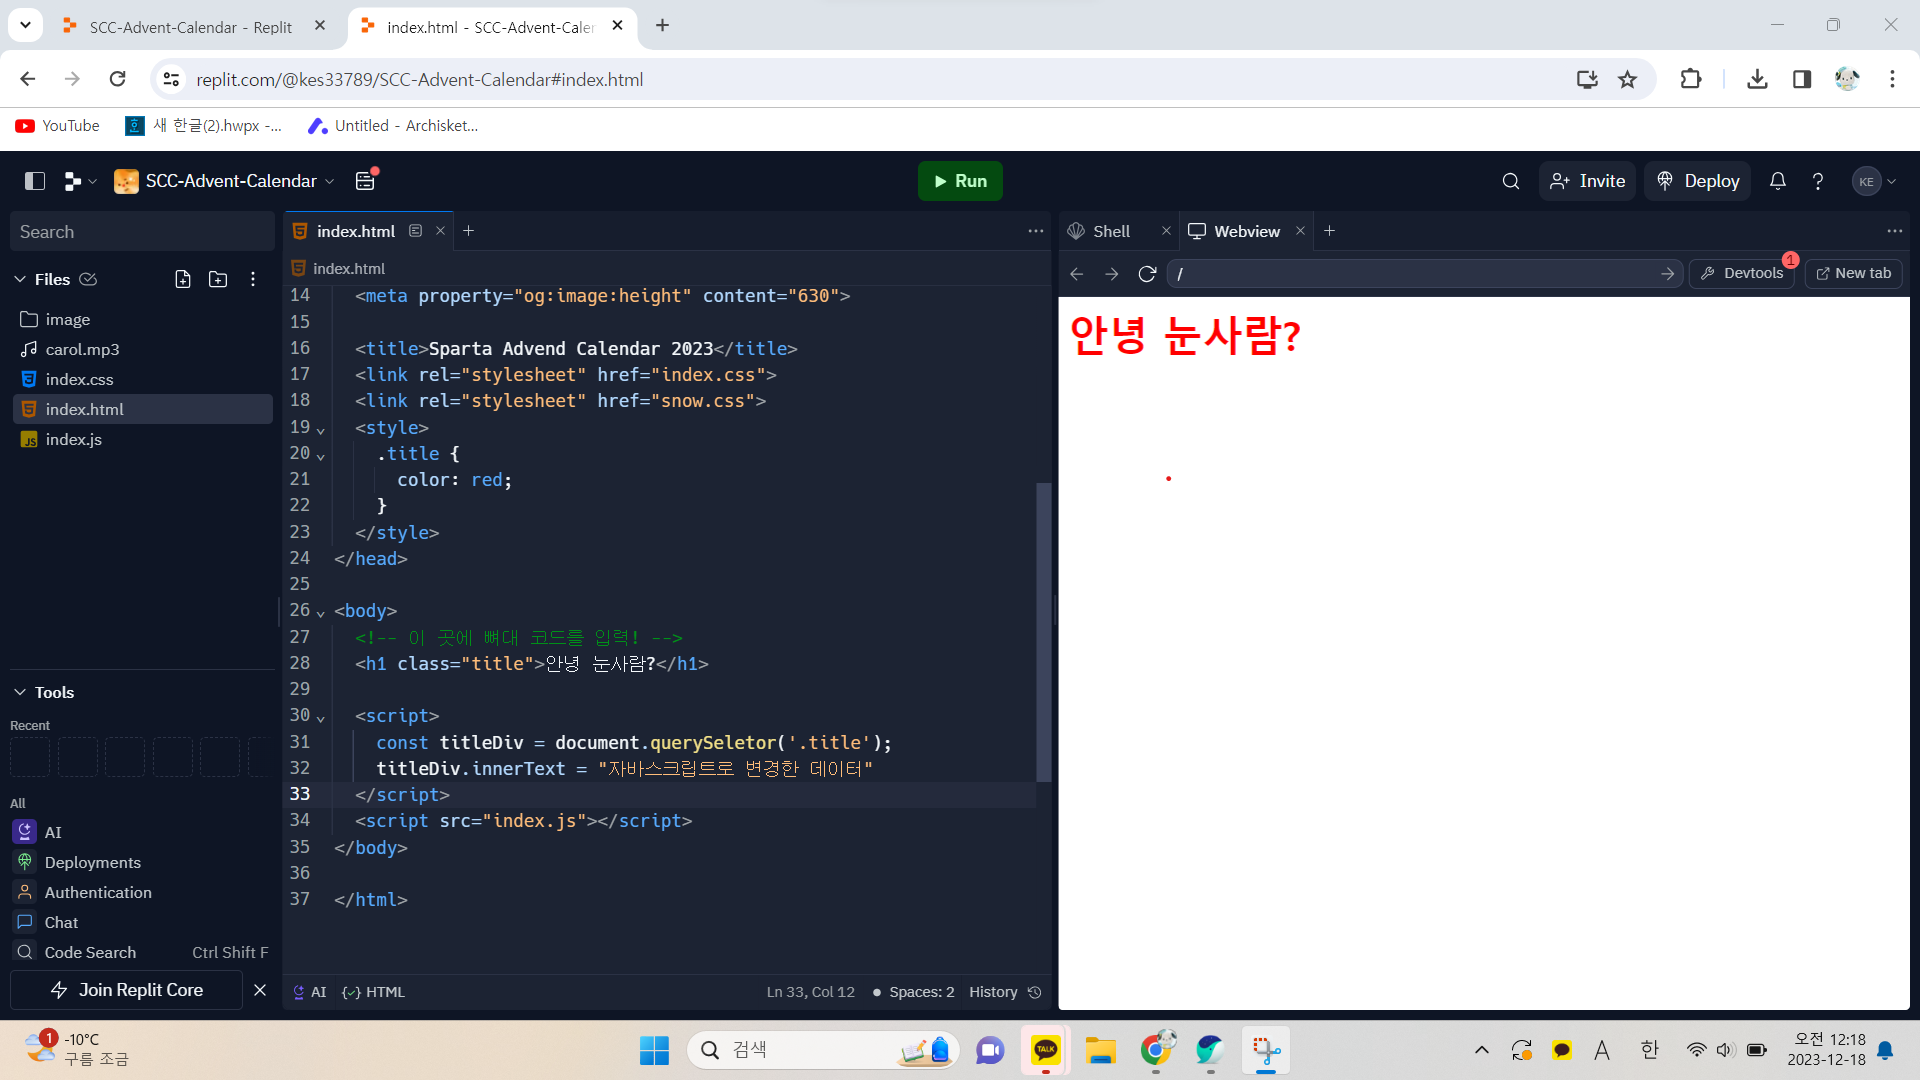The image size is (1920, 1080).
Task: Open Windows Start menu
Action: [654, 1050]
